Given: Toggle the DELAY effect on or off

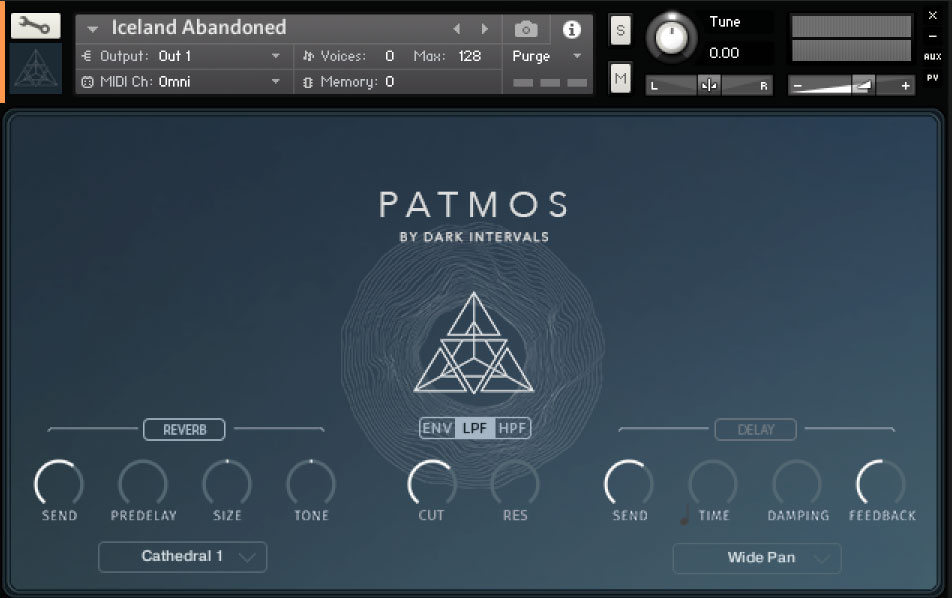Looking at the screenshot, I should pyautogui.click(x=756, y=430).
